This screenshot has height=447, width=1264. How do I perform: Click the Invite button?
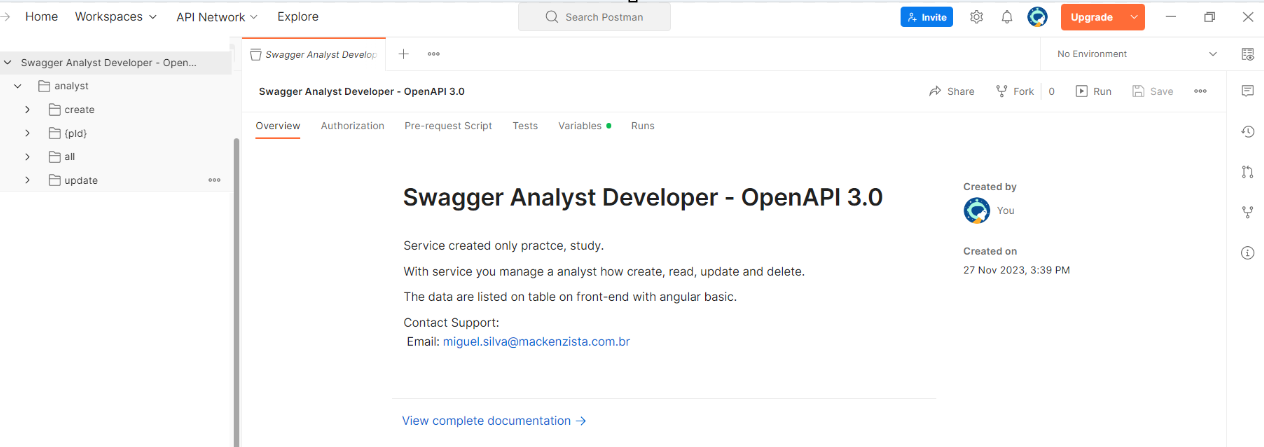point(926,17)
